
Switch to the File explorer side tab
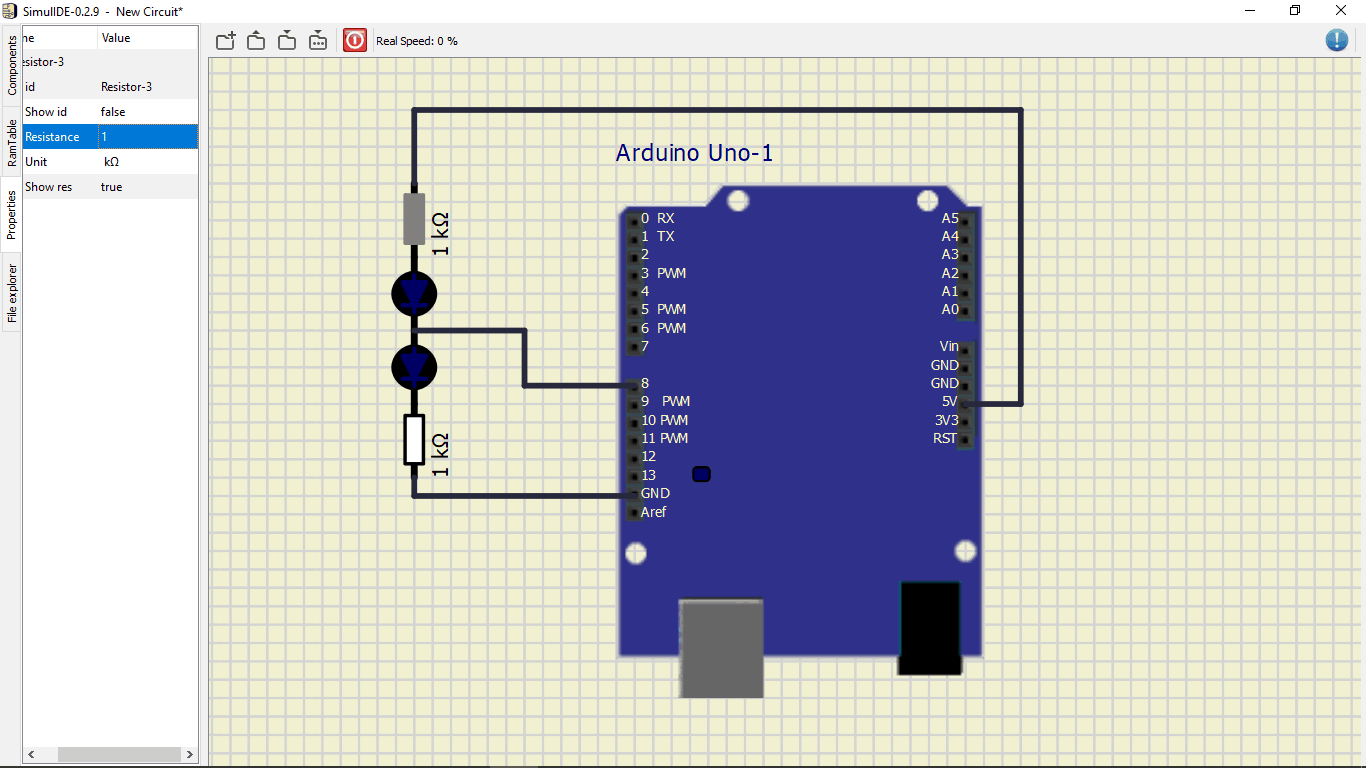click(11, 294)
